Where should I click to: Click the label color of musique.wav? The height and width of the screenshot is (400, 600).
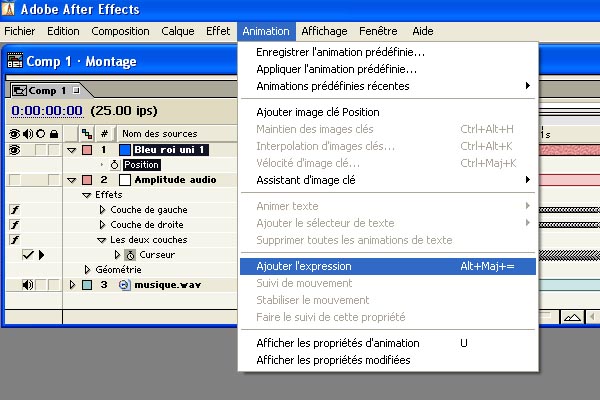[x=87, y=285]
